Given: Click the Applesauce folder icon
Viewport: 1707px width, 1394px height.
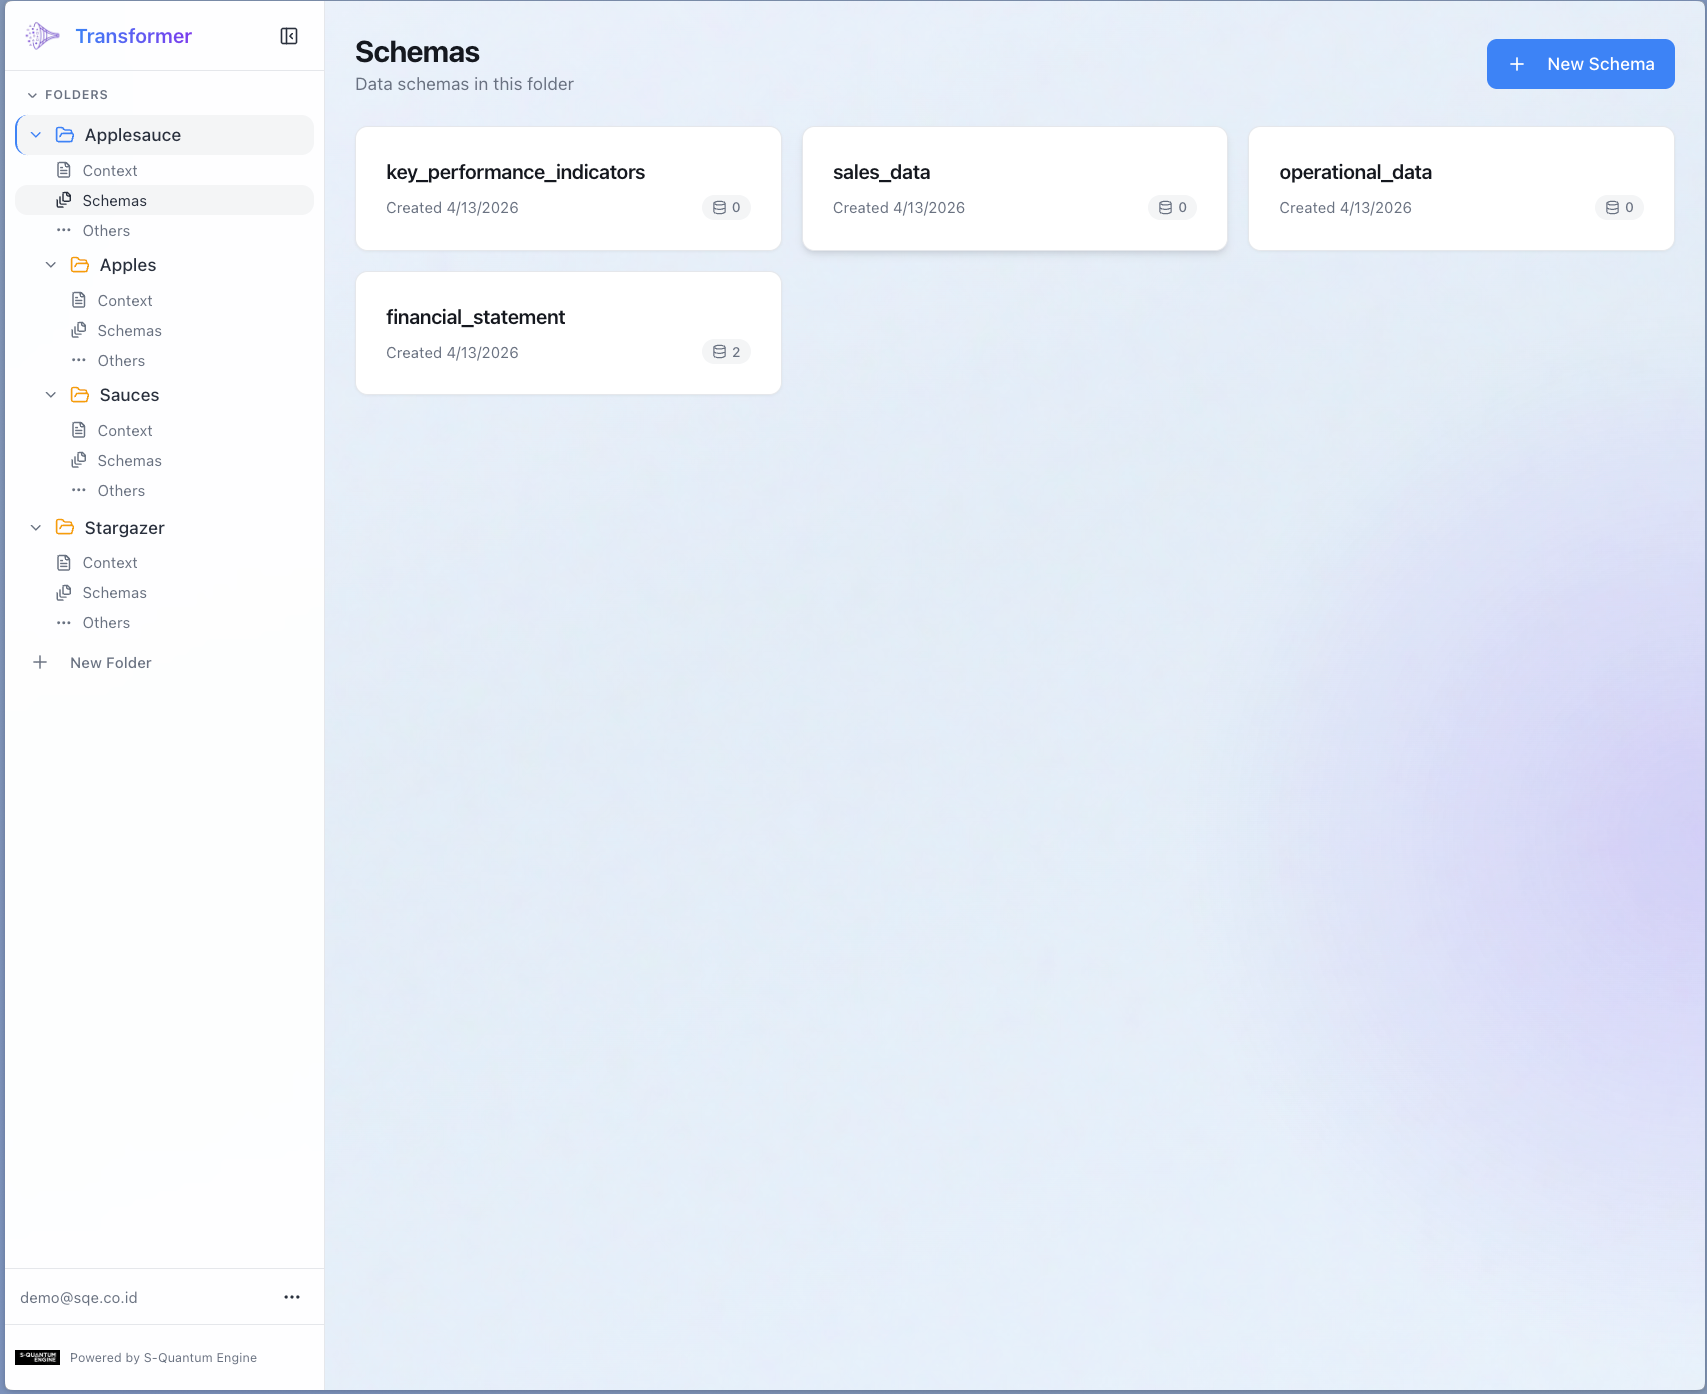Looking at the screenshot, I should pos(65,135).
